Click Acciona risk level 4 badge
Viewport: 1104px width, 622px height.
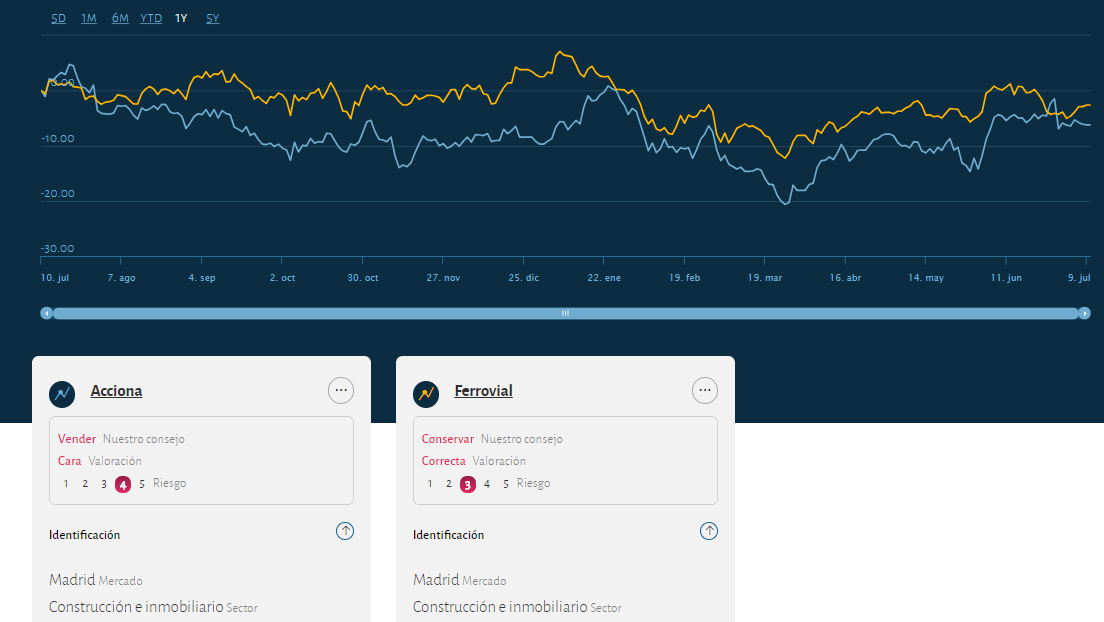[123, 484]
